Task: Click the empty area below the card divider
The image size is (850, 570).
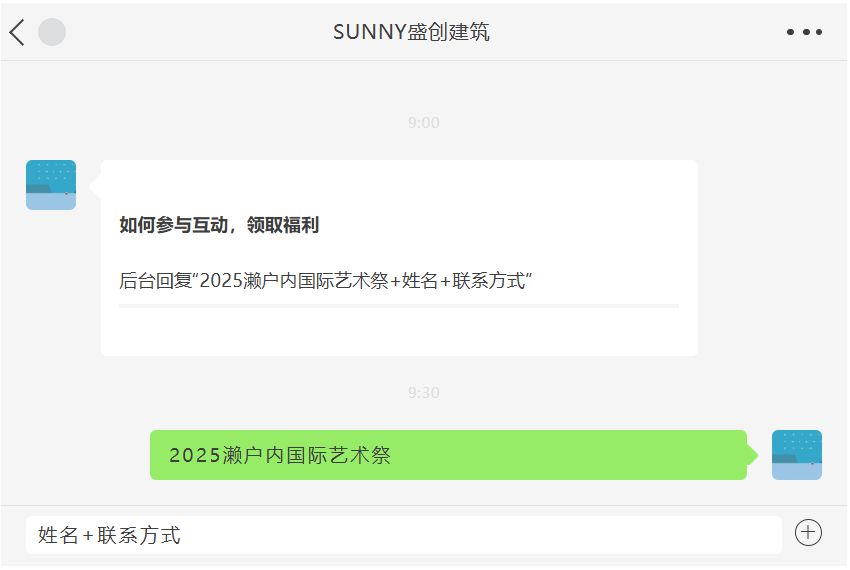Action: 398,331
